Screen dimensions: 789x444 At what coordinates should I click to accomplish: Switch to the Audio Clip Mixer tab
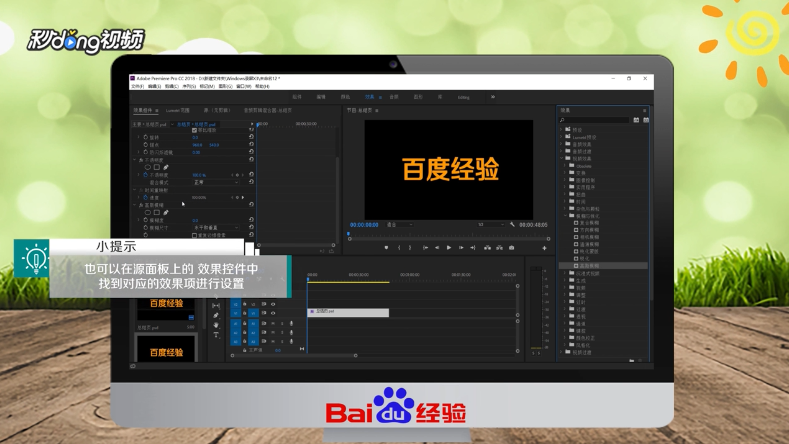[267, 110]
